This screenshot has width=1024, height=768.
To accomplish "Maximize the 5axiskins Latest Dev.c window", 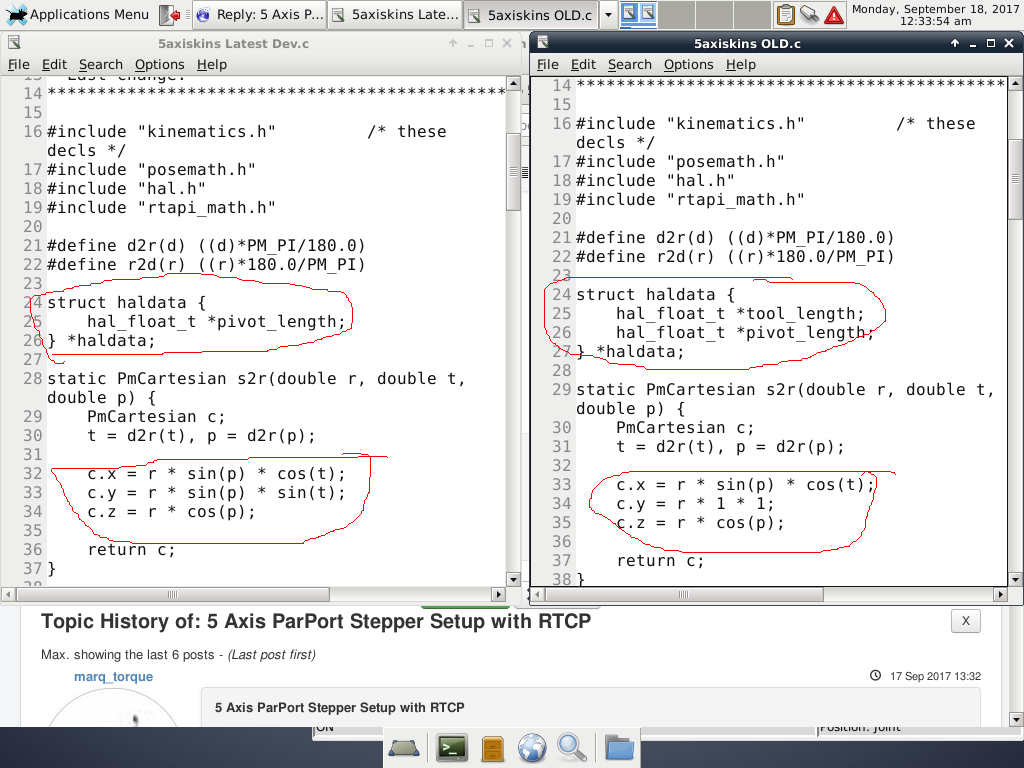I will tap(488, 43).
